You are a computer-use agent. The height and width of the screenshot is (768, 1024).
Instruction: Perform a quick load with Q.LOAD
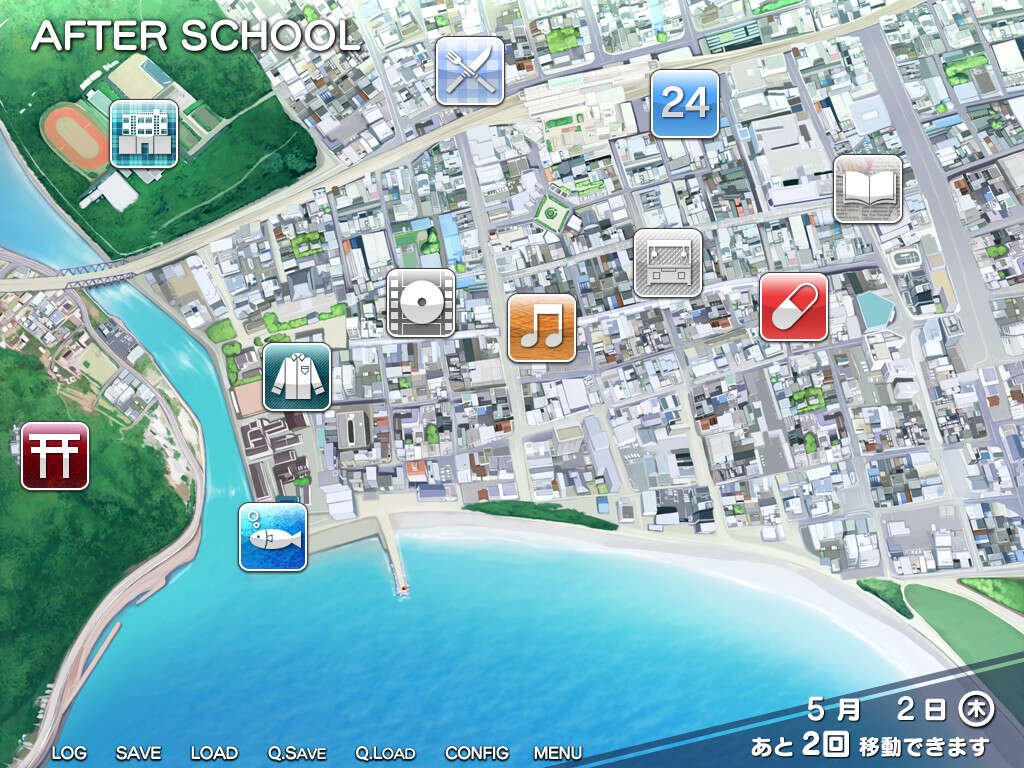383,752
